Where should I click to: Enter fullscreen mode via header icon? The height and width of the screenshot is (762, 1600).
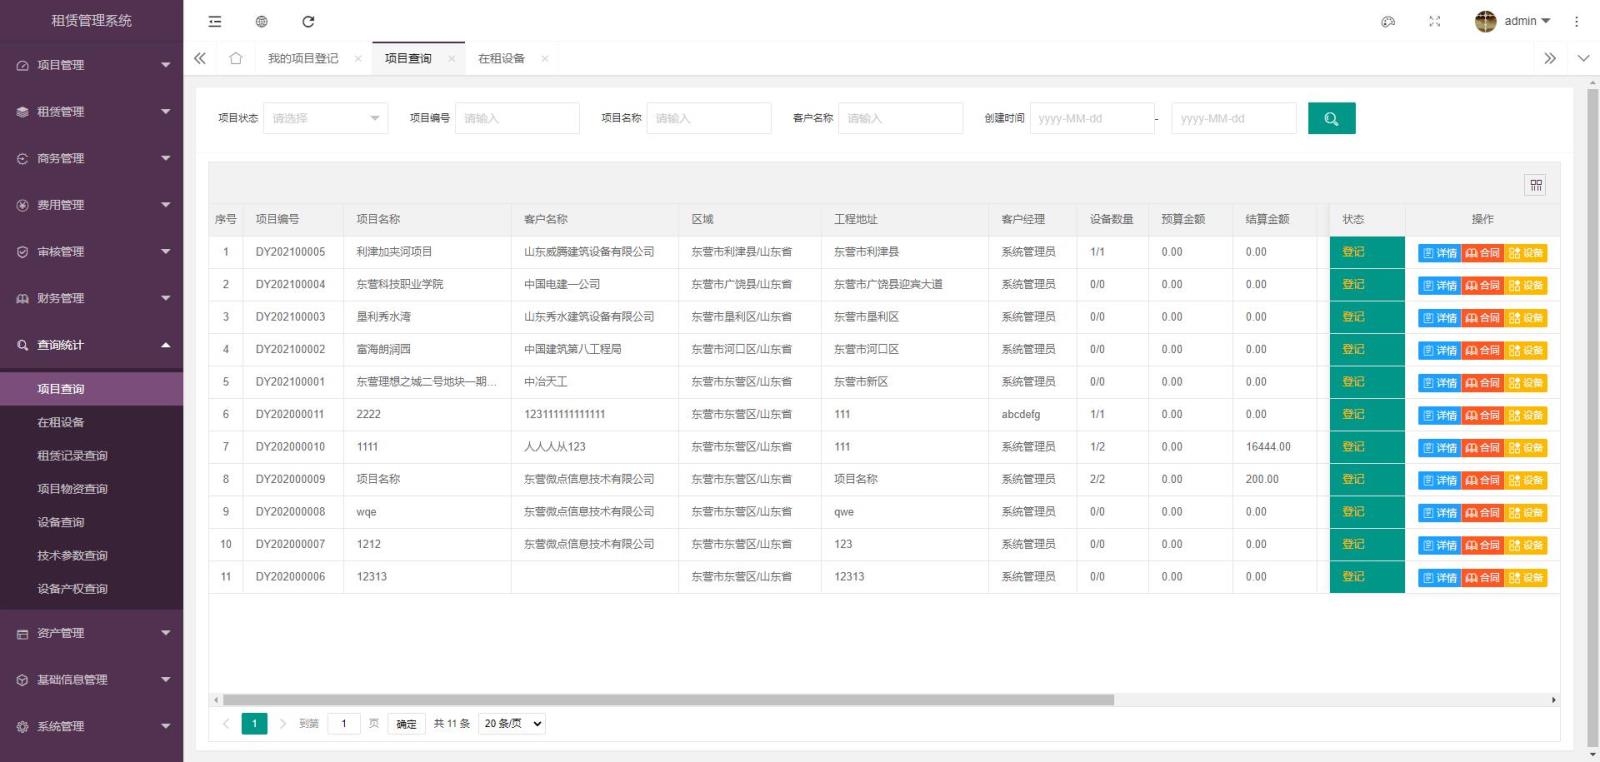(x=1435, y=21)
